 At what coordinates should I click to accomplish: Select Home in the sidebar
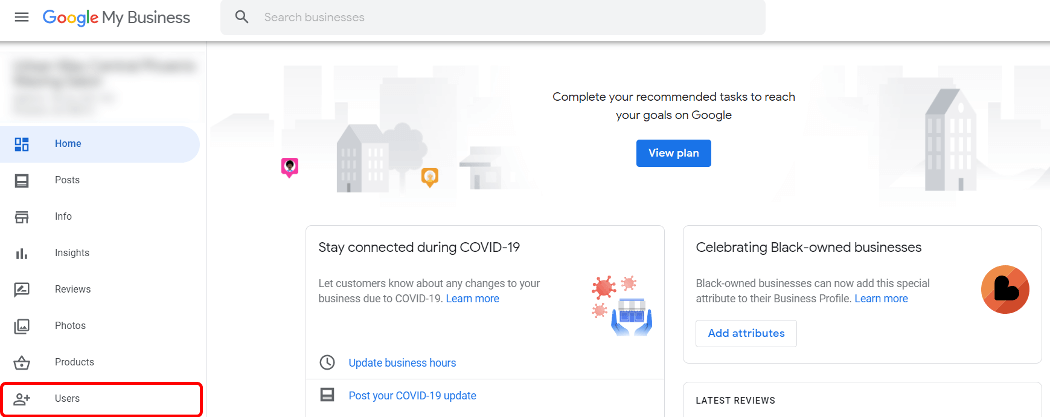click(100, 144)
